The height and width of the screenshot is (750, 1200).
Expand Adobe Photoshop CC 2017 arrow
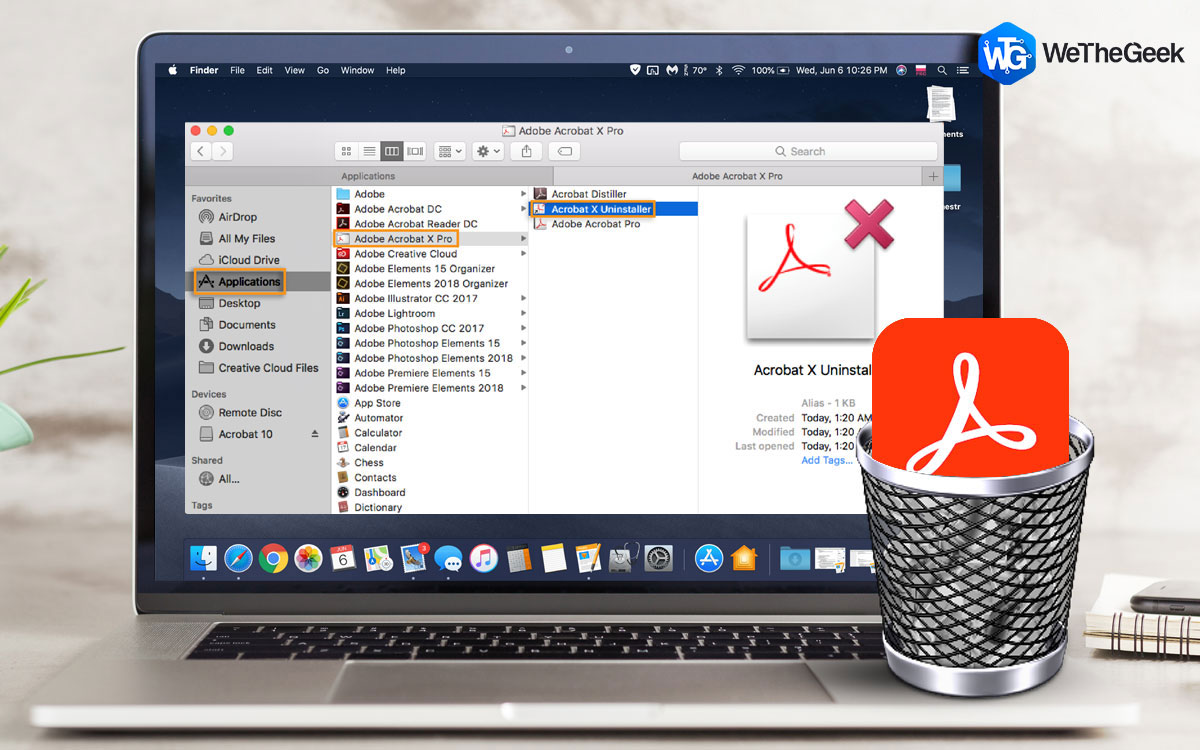click(523, 328)
